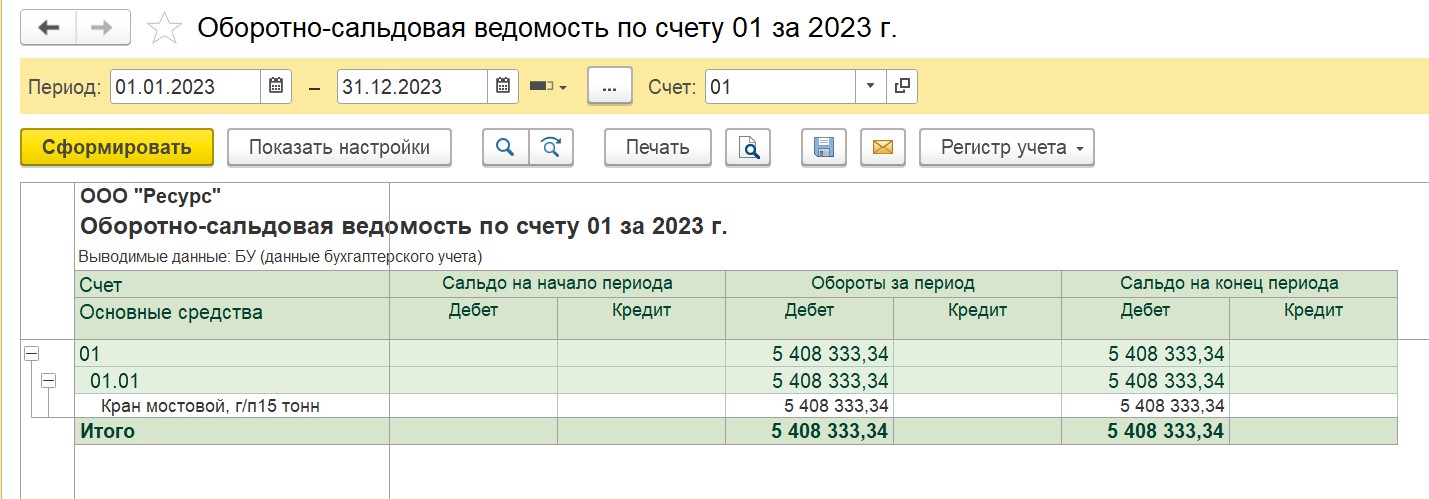Click Показать настройки button
This screenshot has width=1429, height=499.
(x=339, y=147)
